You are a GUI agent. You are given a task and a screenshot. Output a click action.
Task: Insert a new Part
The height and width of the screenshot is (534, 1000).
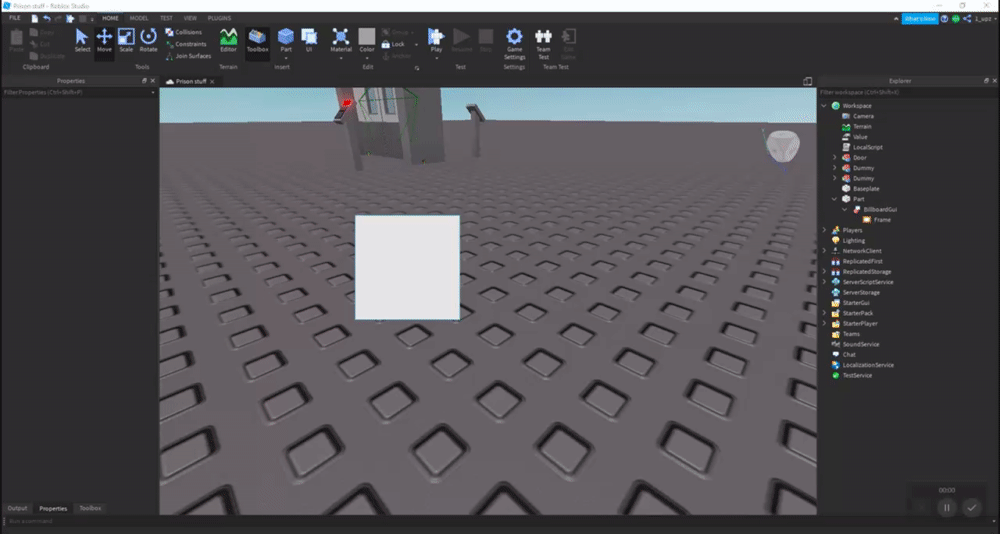(286, 41)
